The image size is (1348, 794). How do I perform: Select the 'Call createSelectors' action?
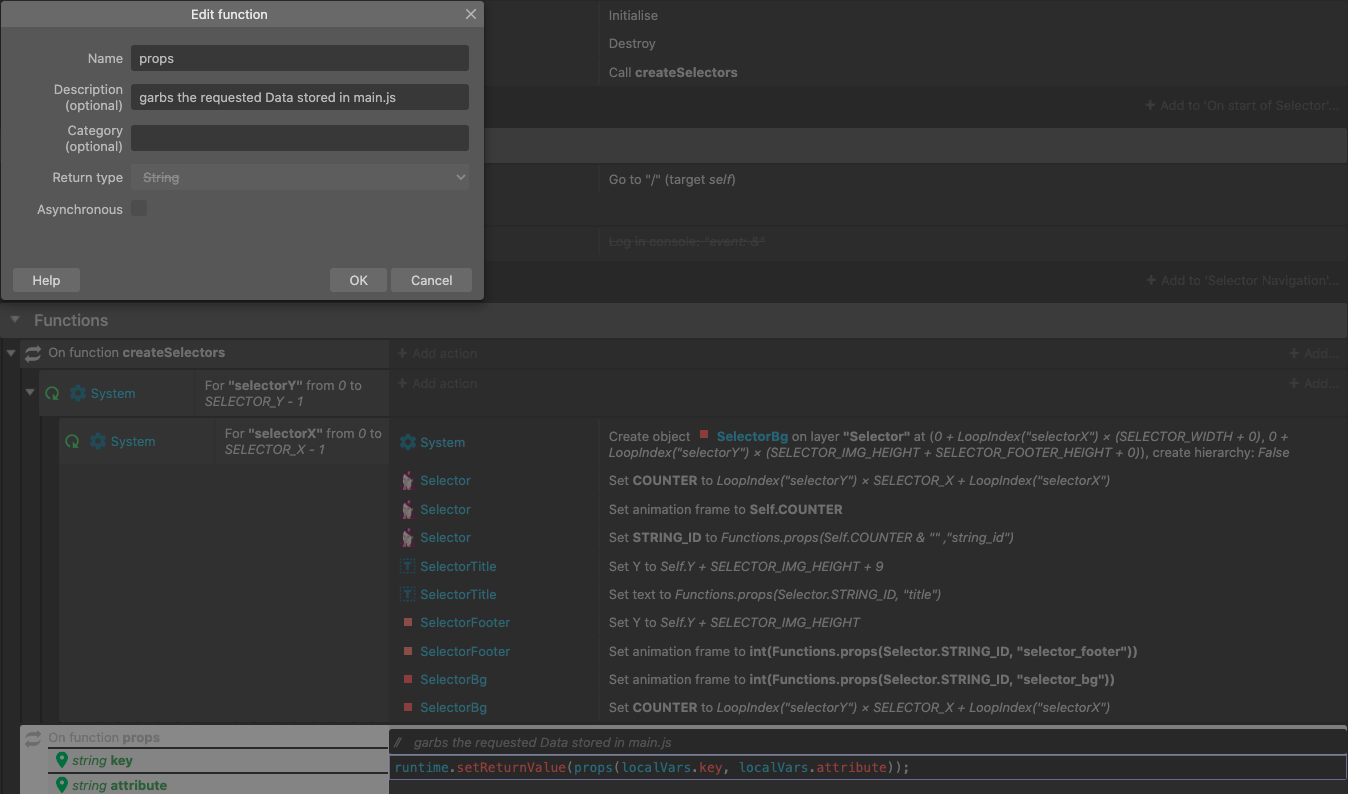[673, 72]
